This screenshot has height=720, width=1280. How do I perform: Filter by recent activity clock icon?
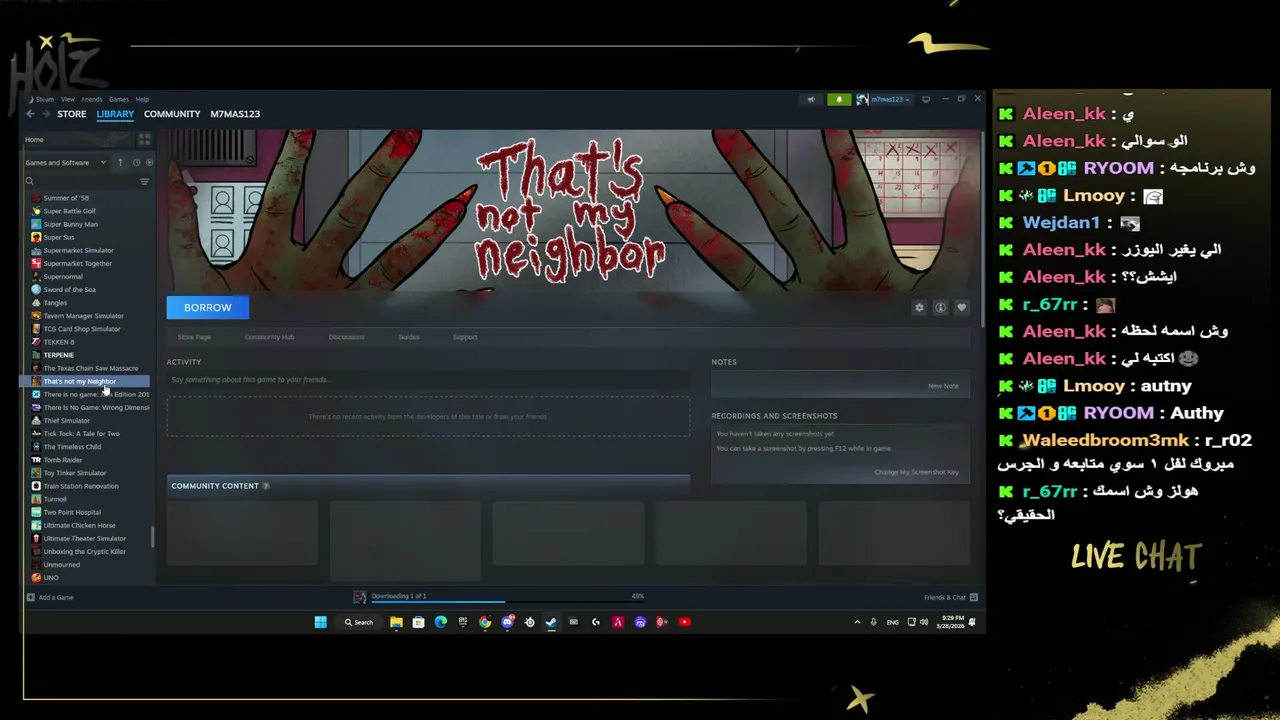pyautogui.click(x=136, y=162)
